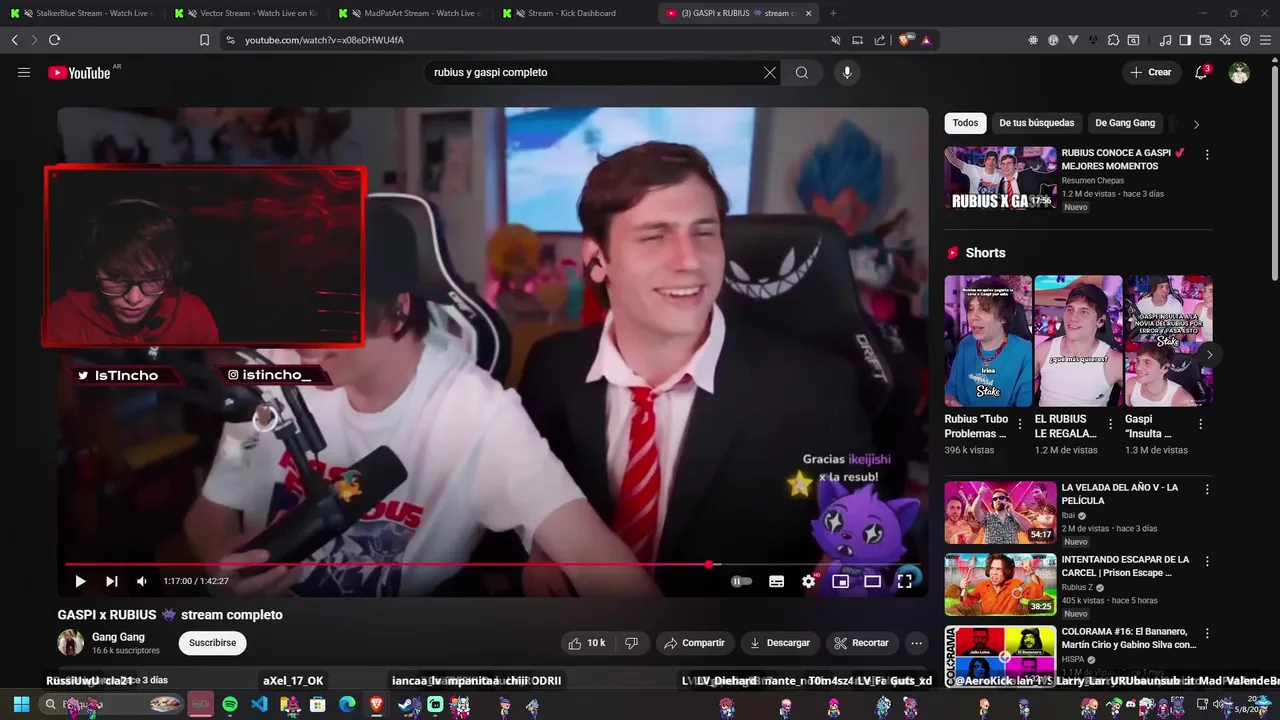Screen dimensions: 1280x720
Task: Switch to the Vector Stream tab
Action: point(247,13)
